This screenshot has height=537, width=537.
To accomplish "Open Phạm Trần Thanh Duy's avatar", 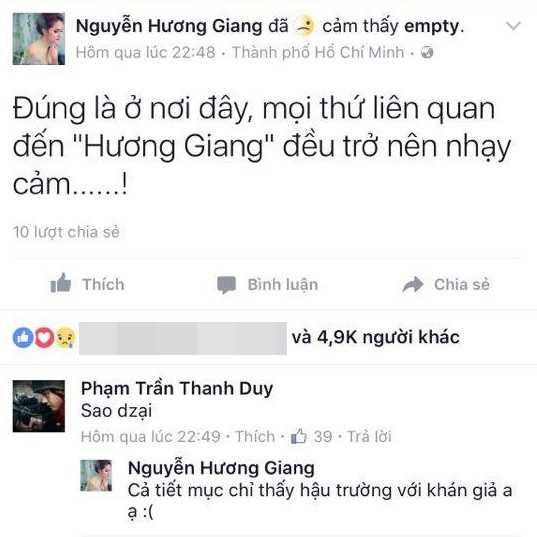I will pos(39,406).
